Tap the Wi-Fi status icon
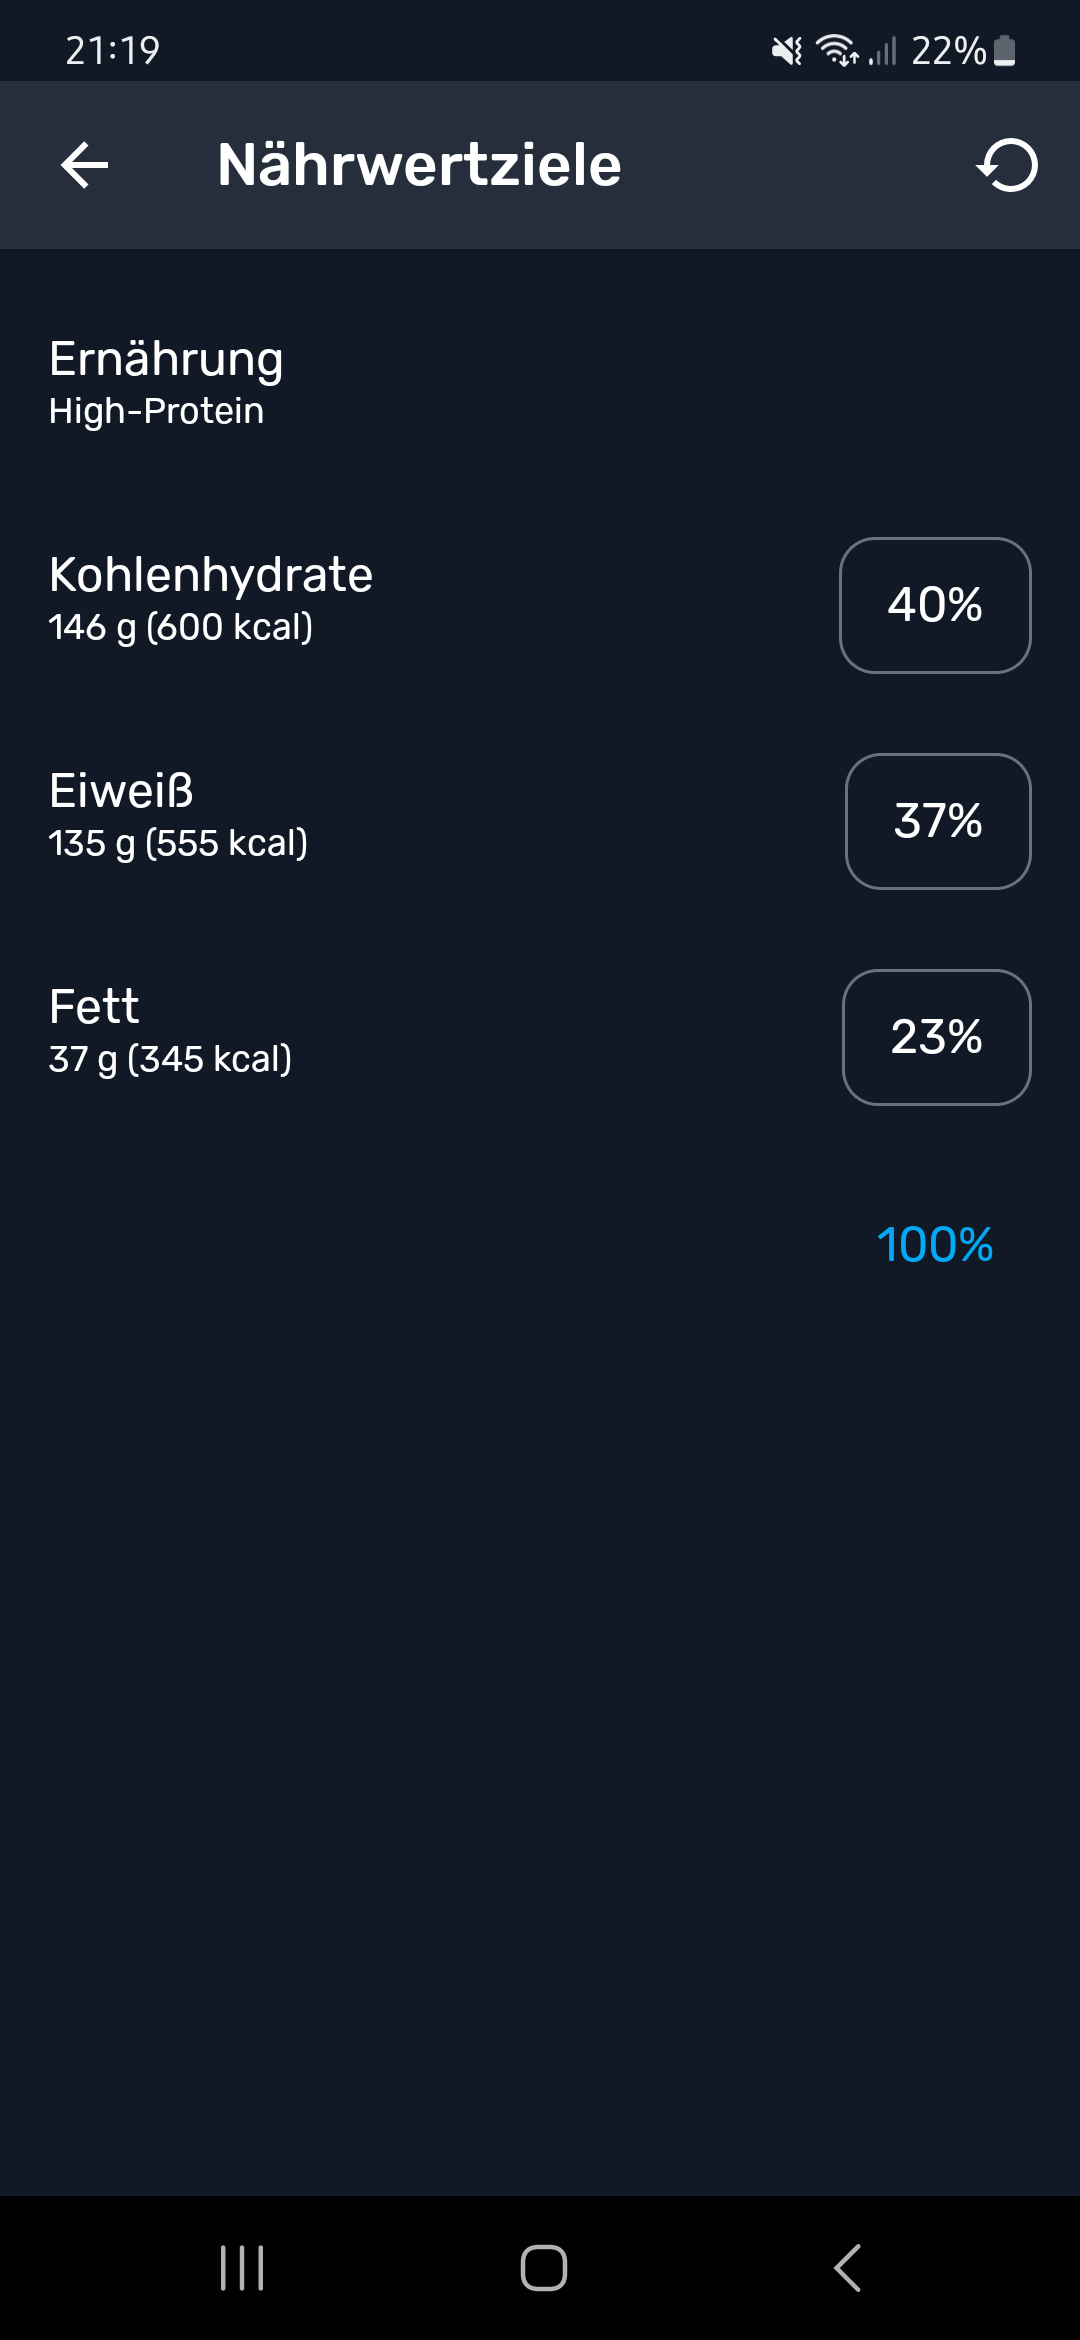 pos(837,50)
